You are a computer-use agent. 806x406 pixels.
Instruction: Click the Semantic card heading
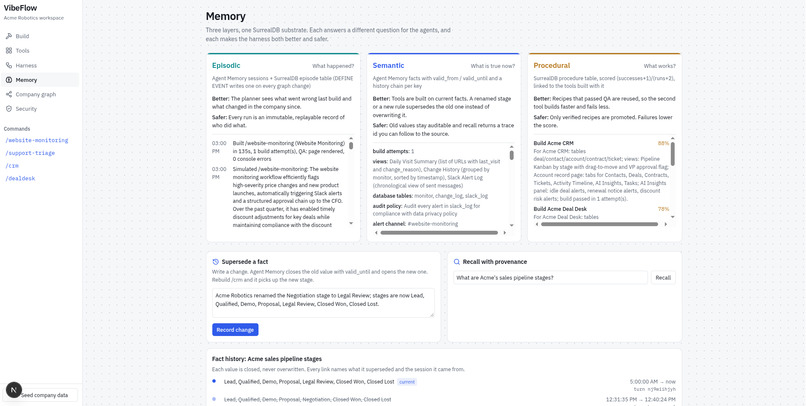point(388,66)
